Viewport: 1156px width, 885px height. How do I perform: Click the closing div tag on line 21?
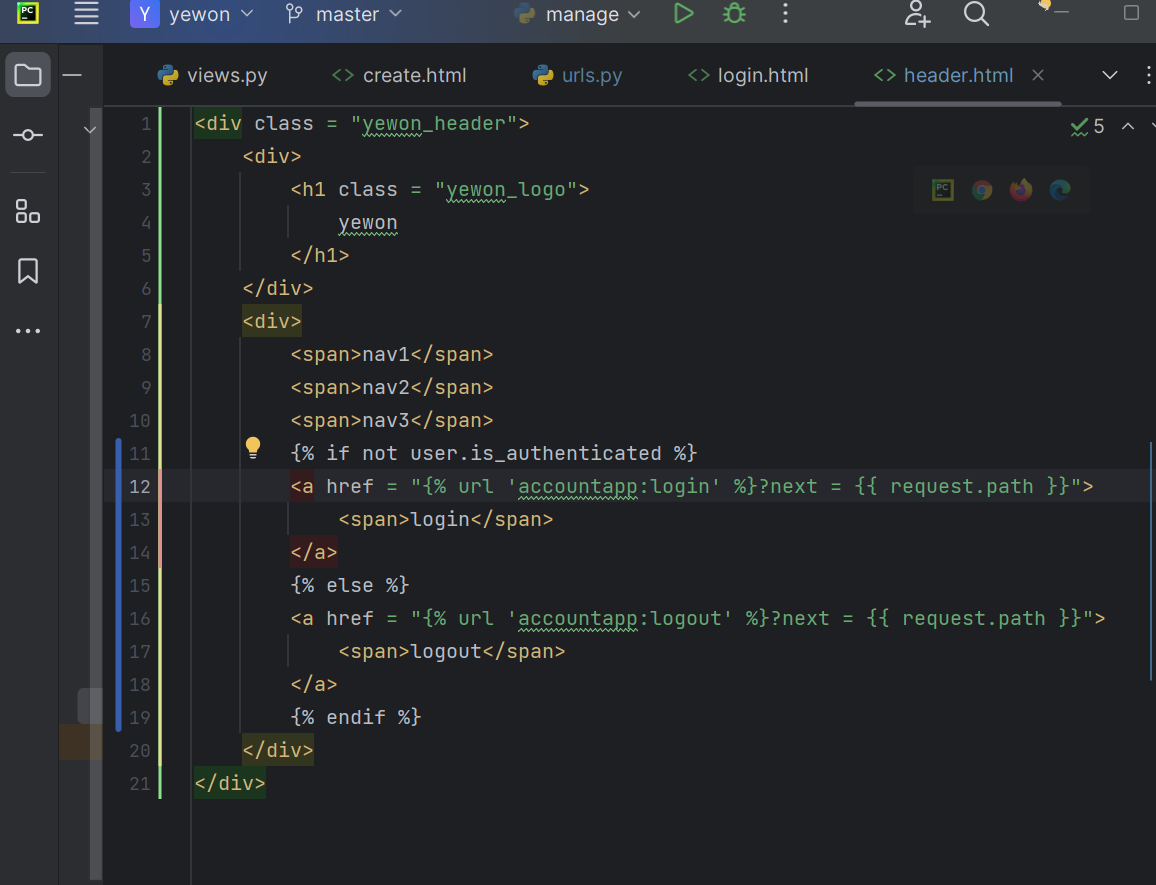pyautogui.click(x=230, y=783)
